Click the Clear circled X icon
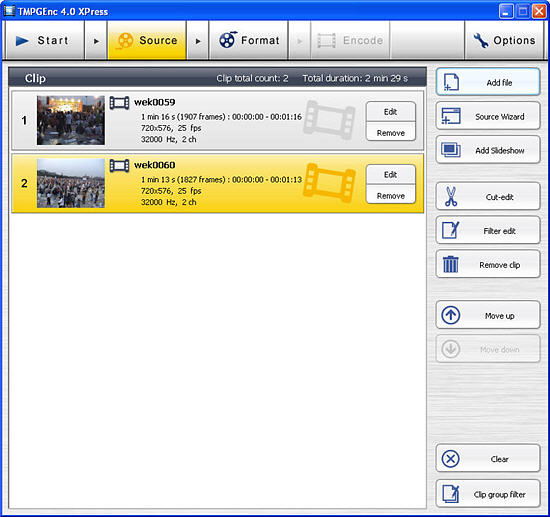The height and width of the screenshot is (517, 550). point(451,458)
